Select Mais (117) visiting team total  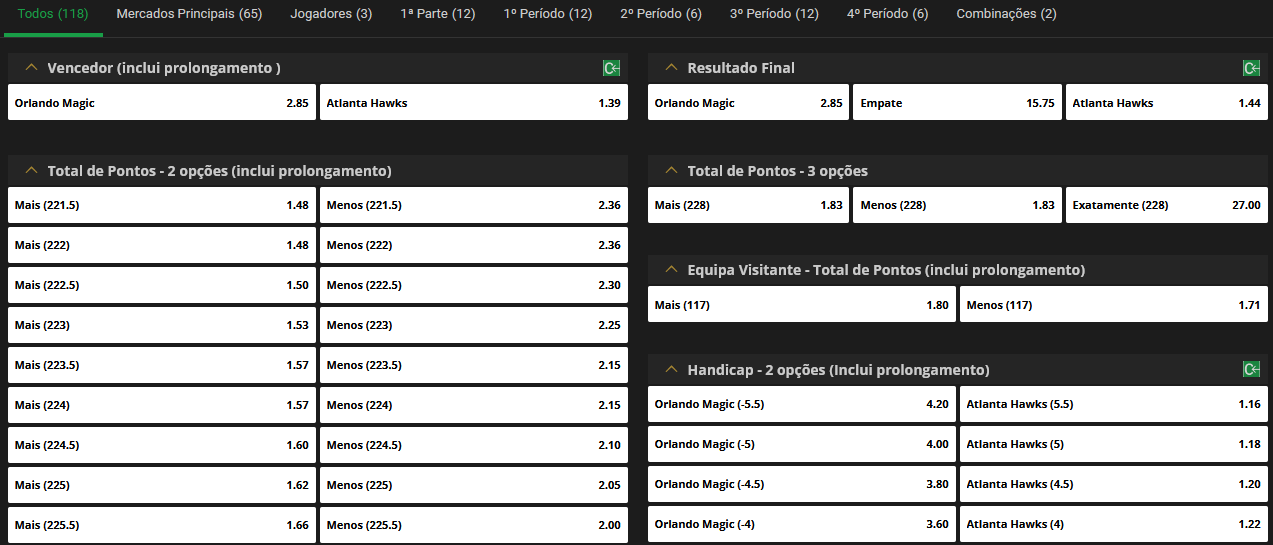click(802, 304)
